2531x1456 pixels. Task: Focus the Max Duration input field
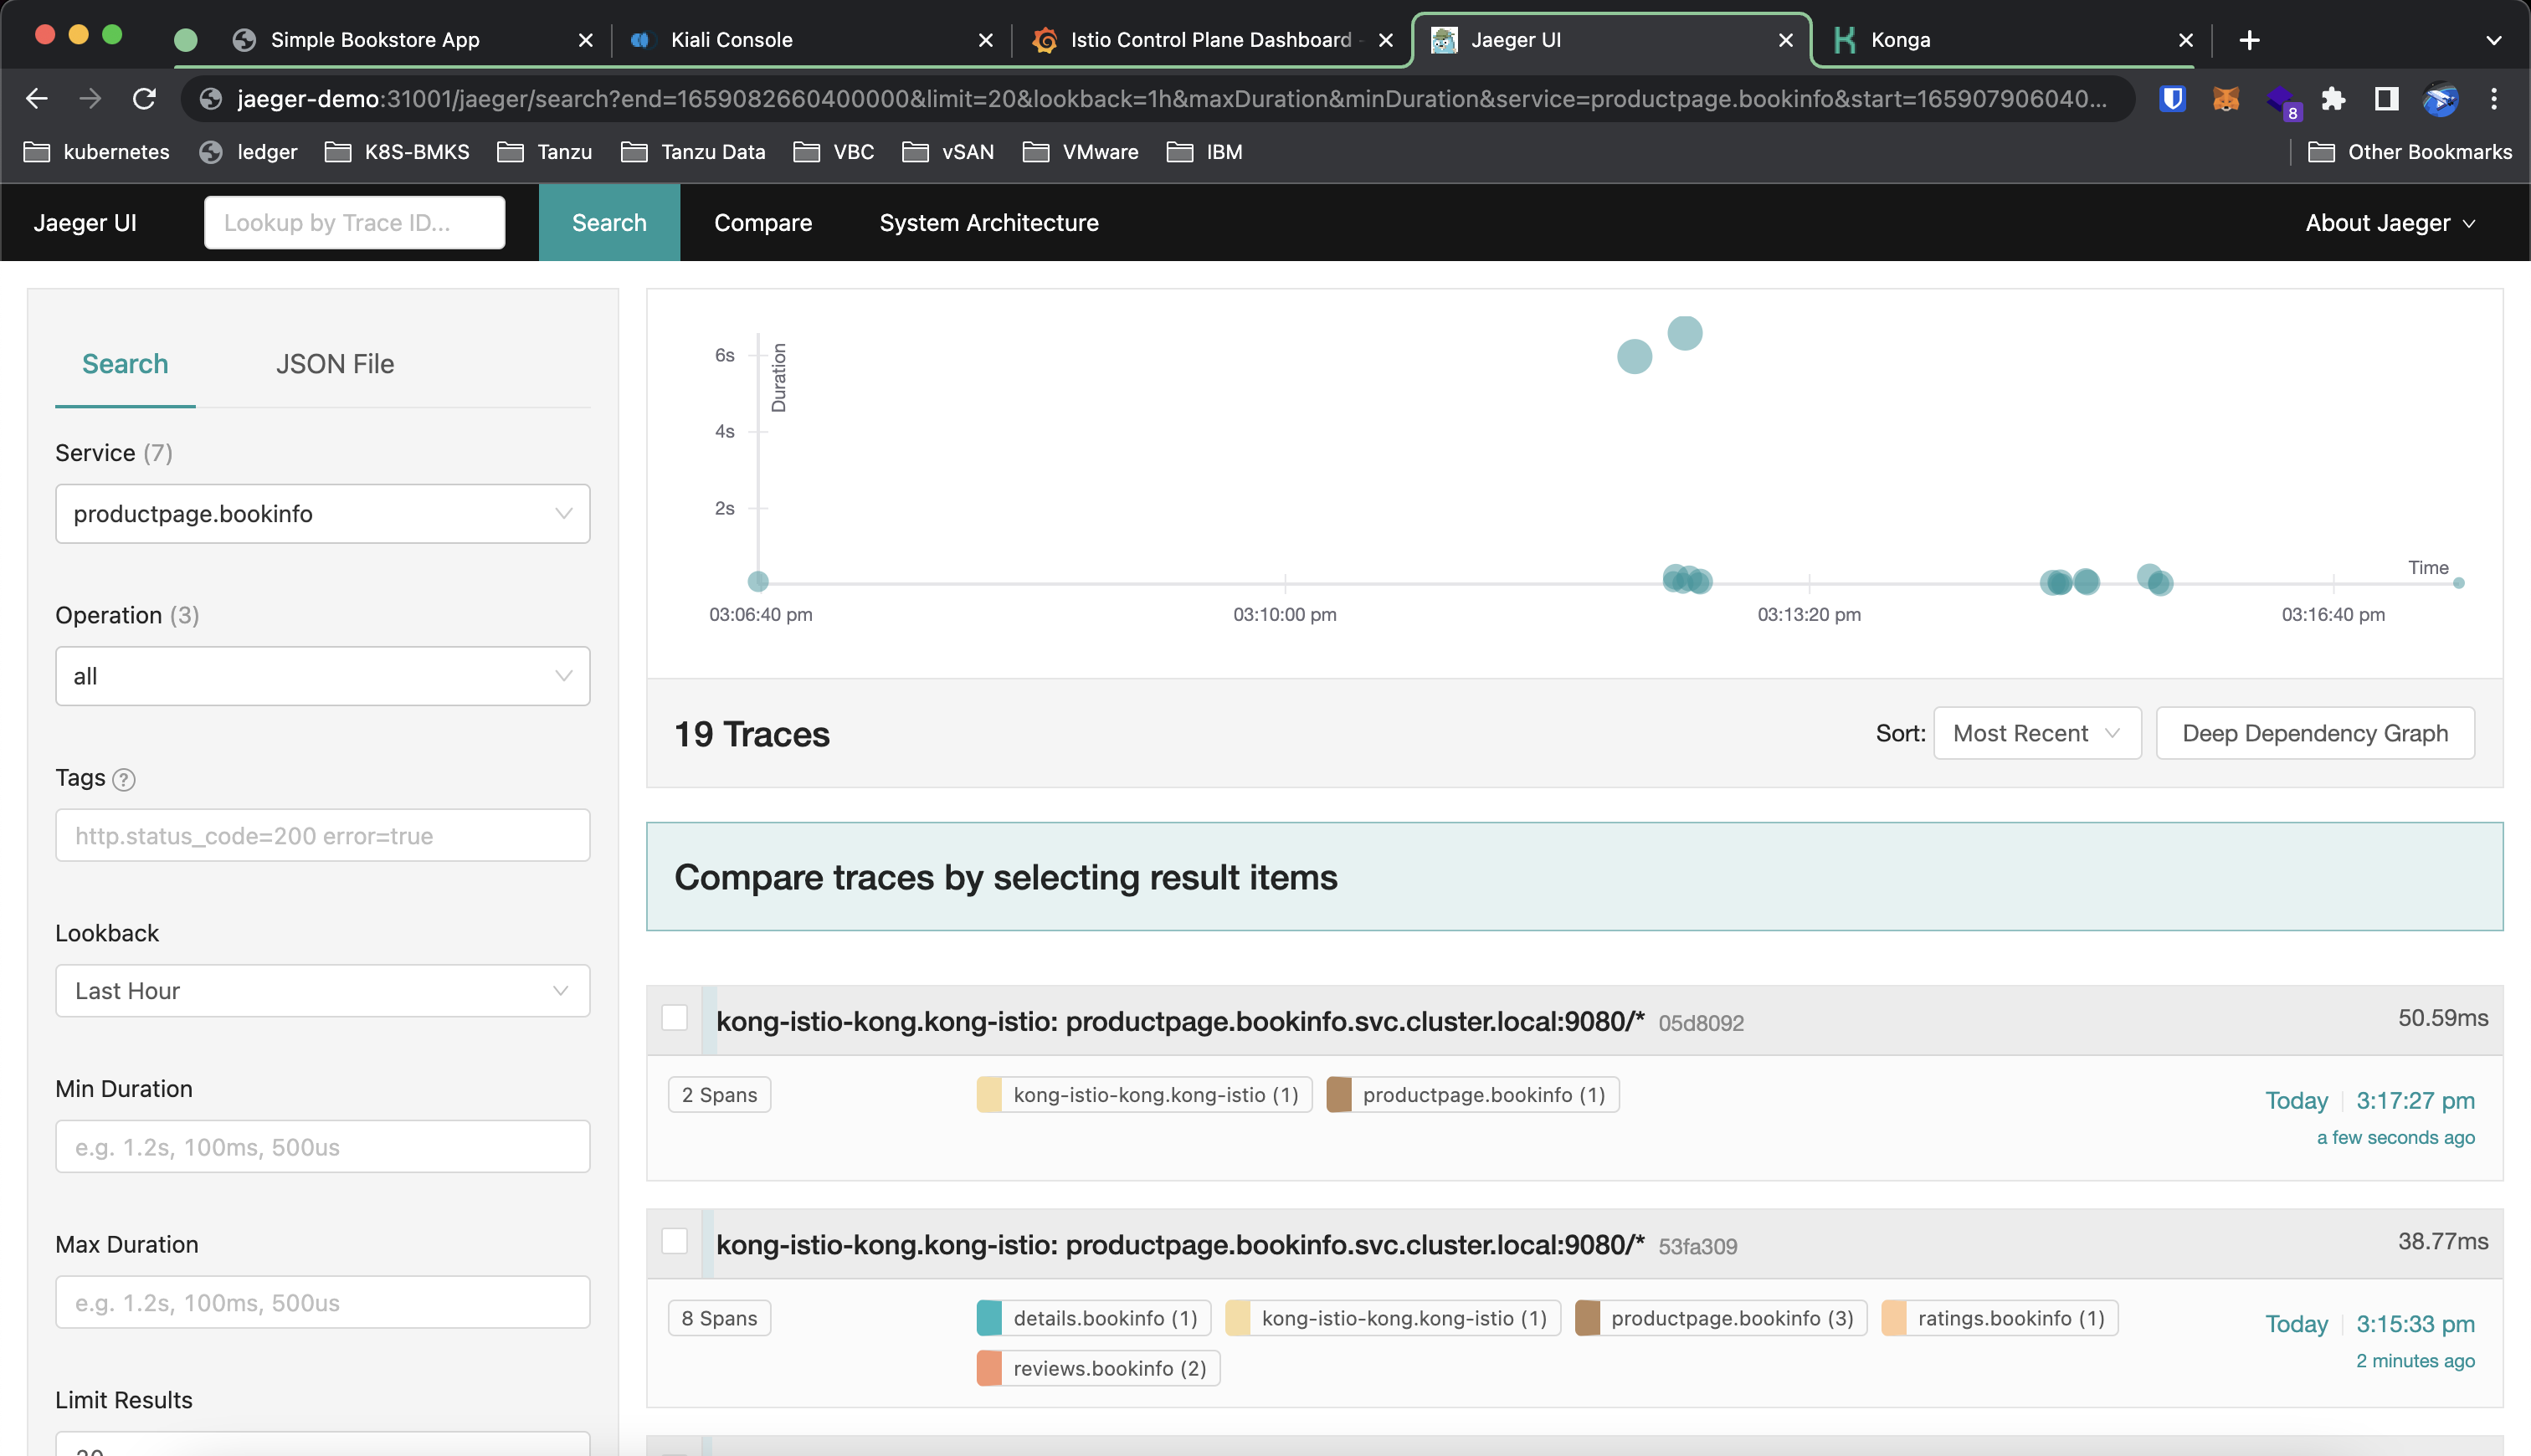(323, 1302)
